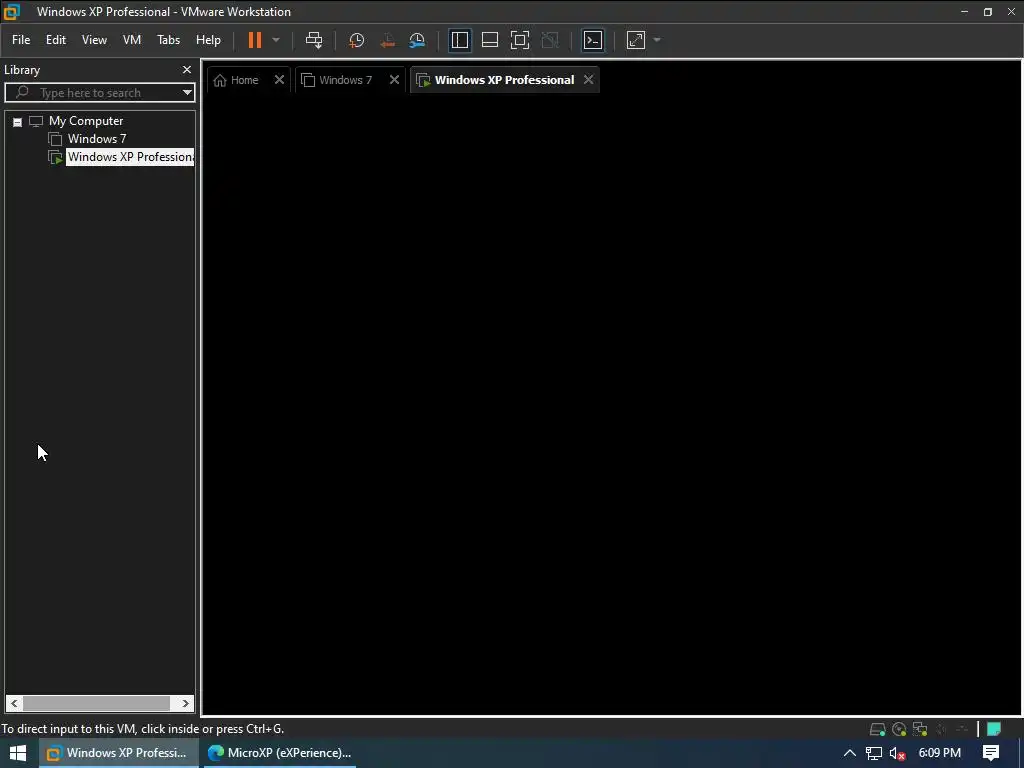Take a snapshot of this virtual machine
Image resolution: width=1024 pixels, height=768 pixels.
[x=357, y=40]
